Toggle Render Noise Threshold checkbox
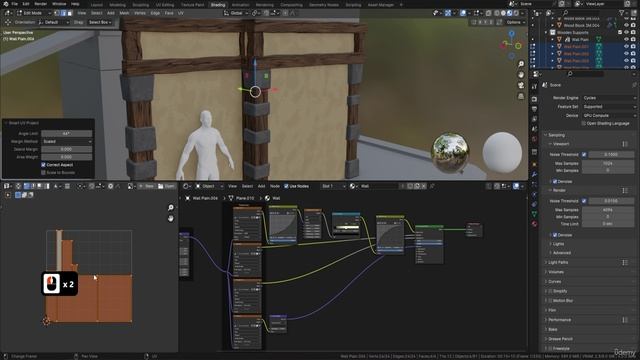This screenshot has width=640, height=360. tap(584, 201)
